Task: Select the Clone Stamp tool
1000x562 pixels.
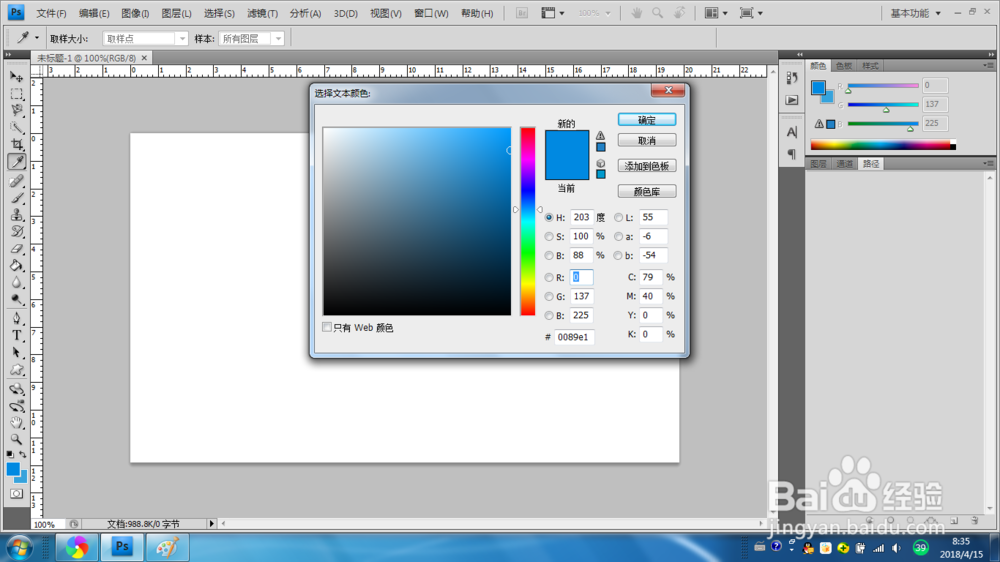Action: (x=17, y=215)
